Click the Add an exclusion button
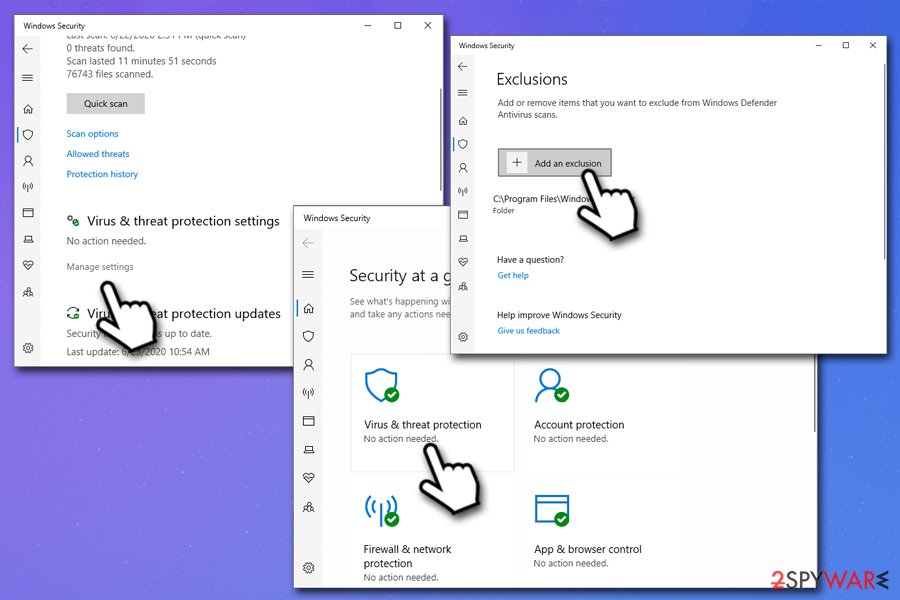900x600 pixels. 554,162
